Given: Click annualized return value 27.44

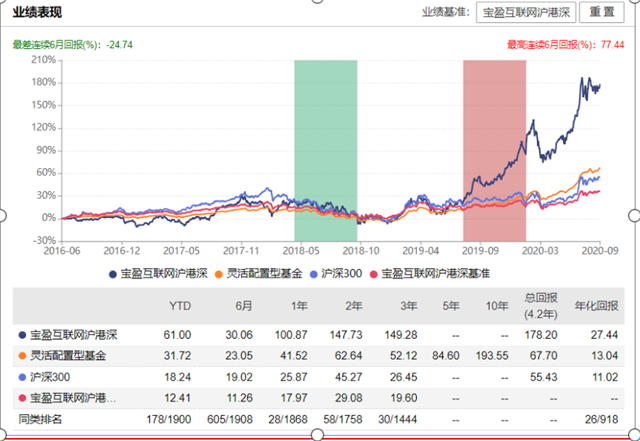Looking at the screenshot, I should (604, 335).
